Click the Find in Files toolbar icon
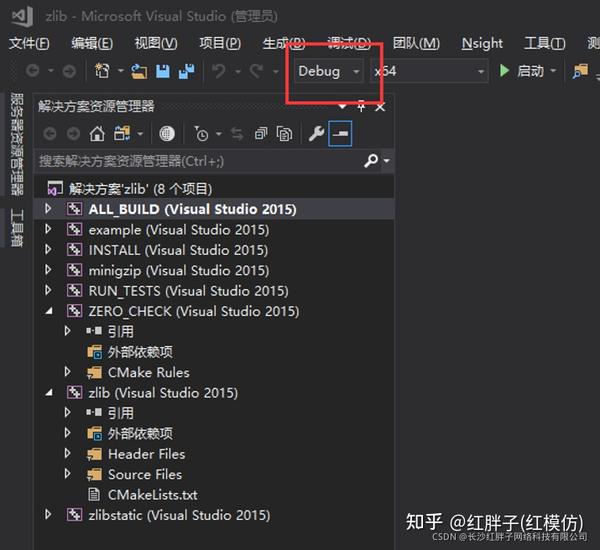 (580, 71)
